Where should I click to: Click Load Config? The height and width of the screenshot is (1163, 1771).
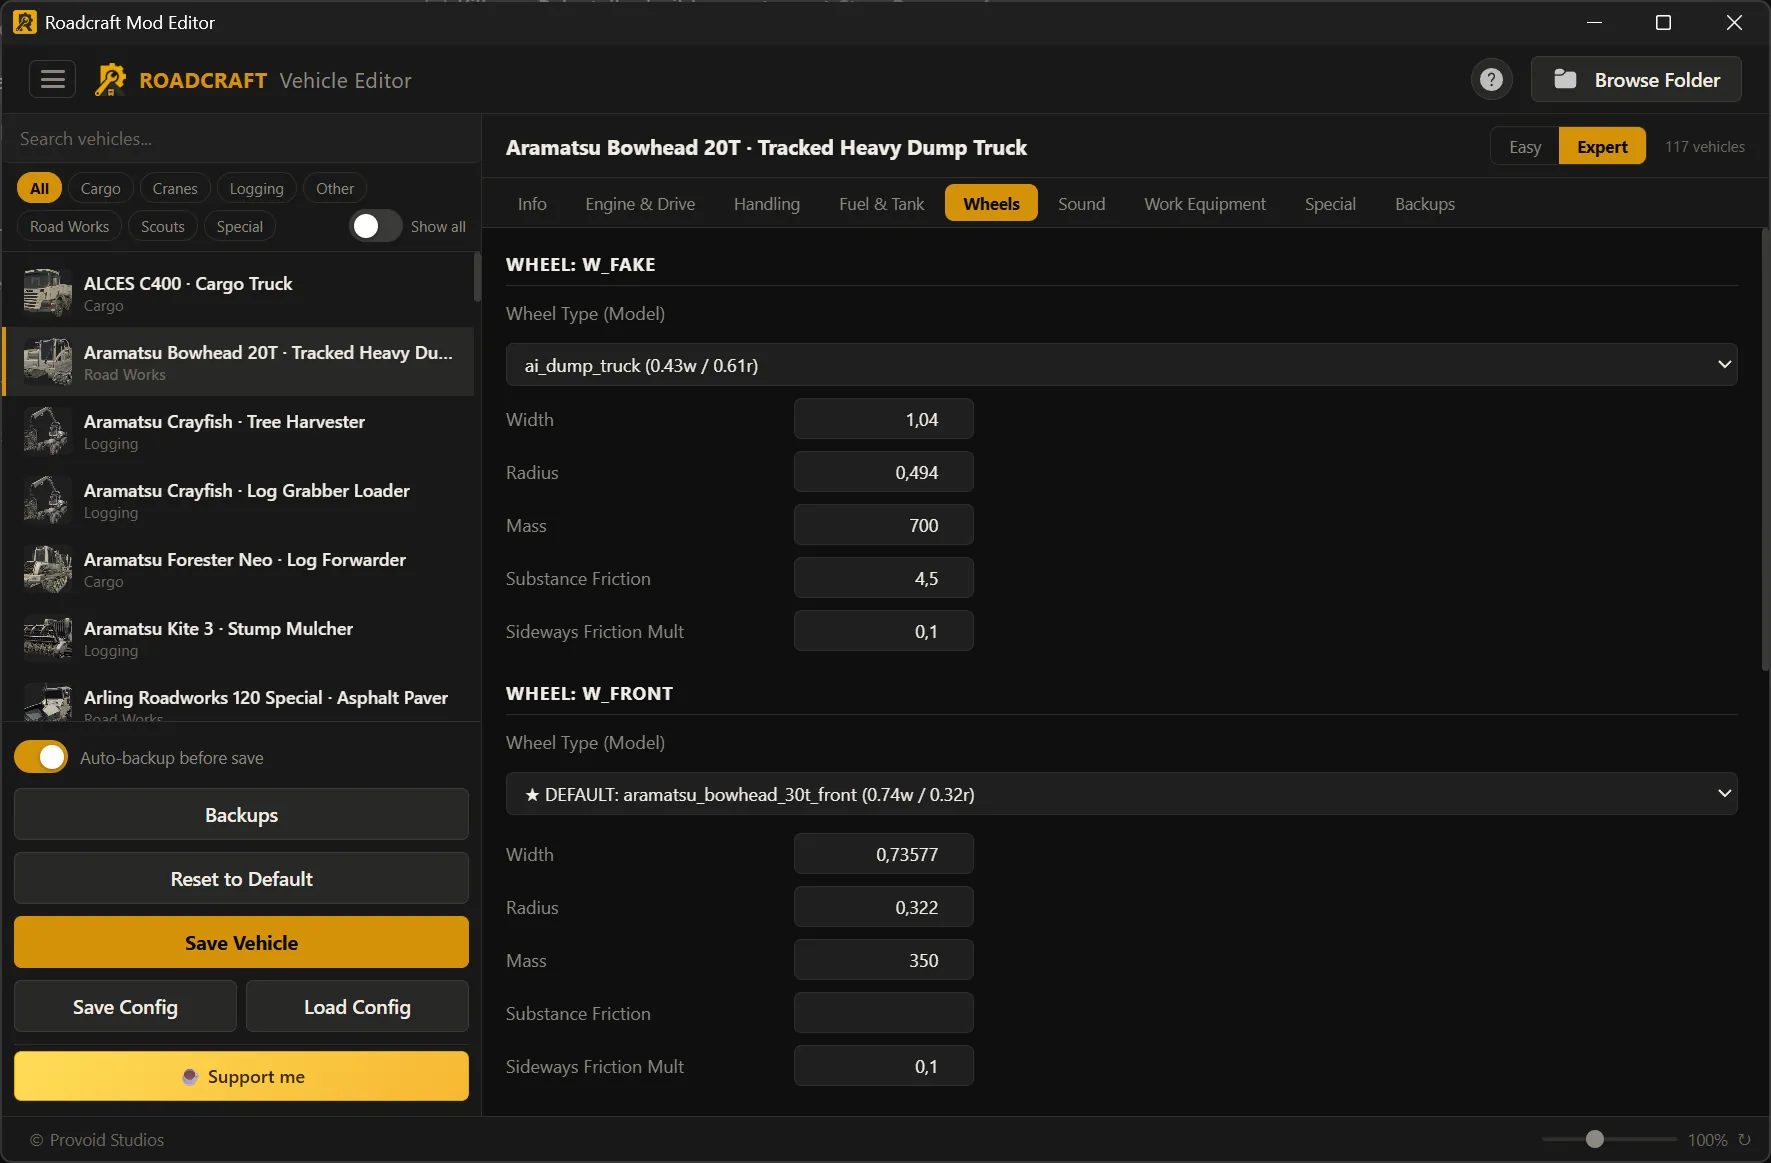point(357,1006)
